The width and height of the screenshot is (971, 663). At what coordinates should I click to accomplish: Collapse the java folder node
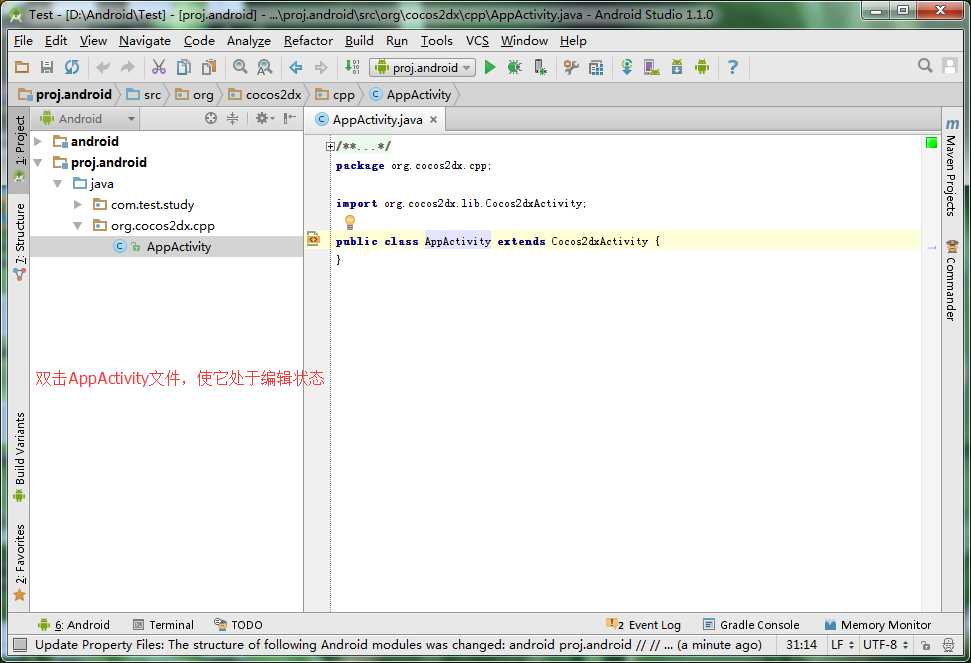pyautogui.click(x=58, y=183)
